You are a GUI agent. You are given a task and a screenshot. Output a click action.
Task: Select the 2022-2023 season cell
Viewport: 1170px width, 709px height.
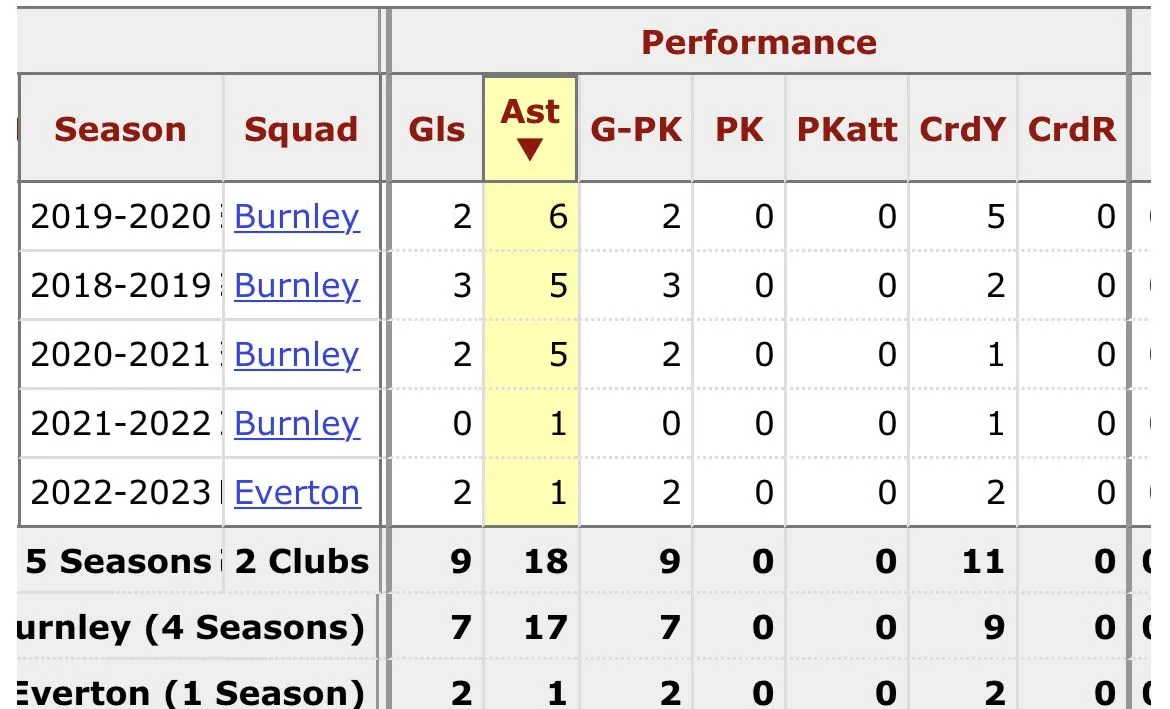(x=120, y=493)
